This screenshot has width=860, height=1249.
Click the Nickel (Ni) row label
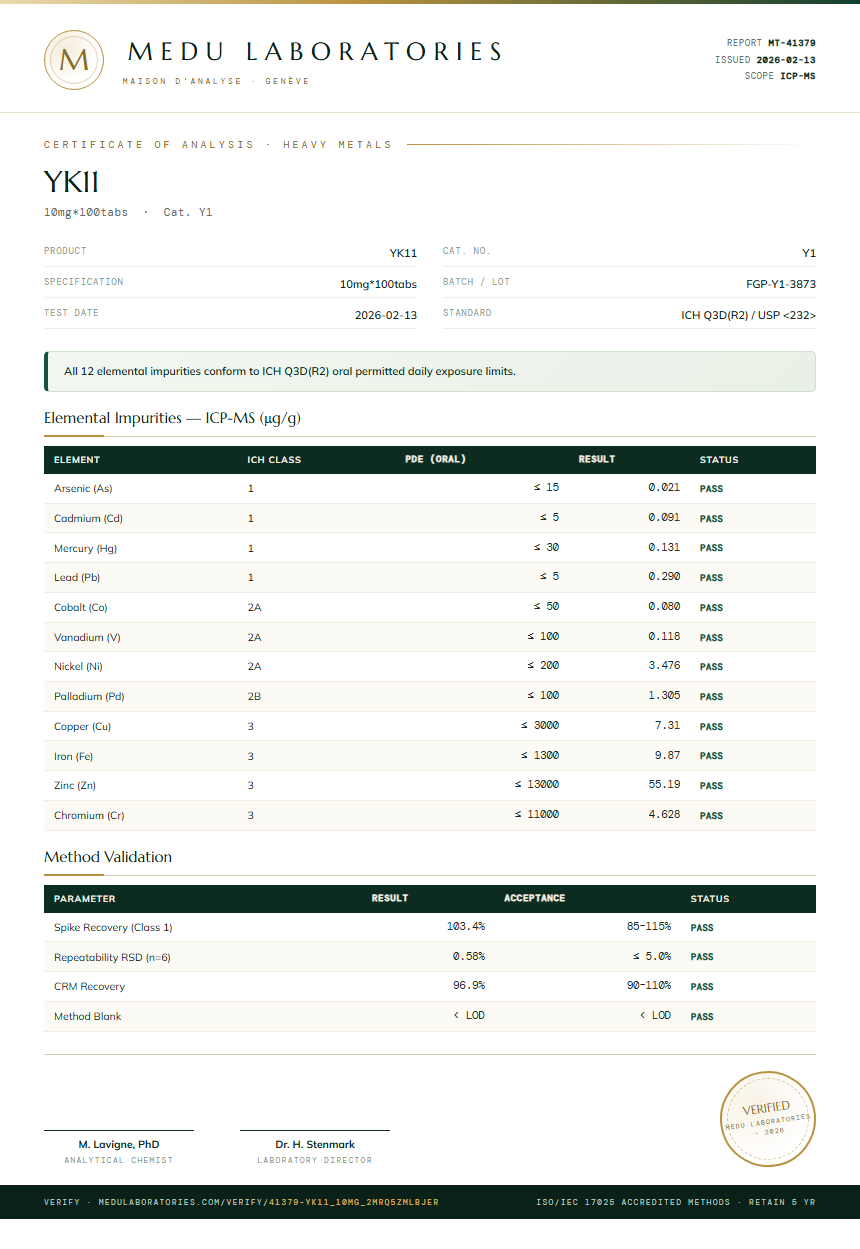(78, 666)
